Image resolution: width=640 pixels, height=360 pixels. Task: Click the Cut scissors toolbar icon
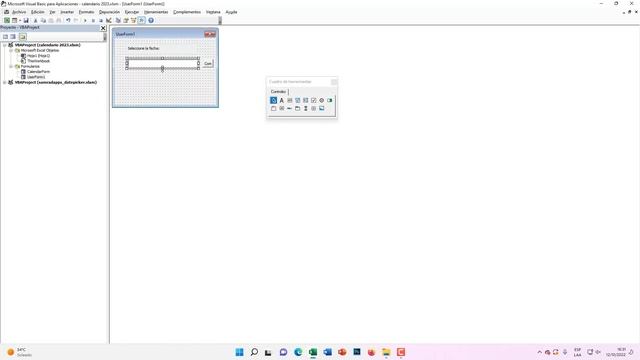36,20
